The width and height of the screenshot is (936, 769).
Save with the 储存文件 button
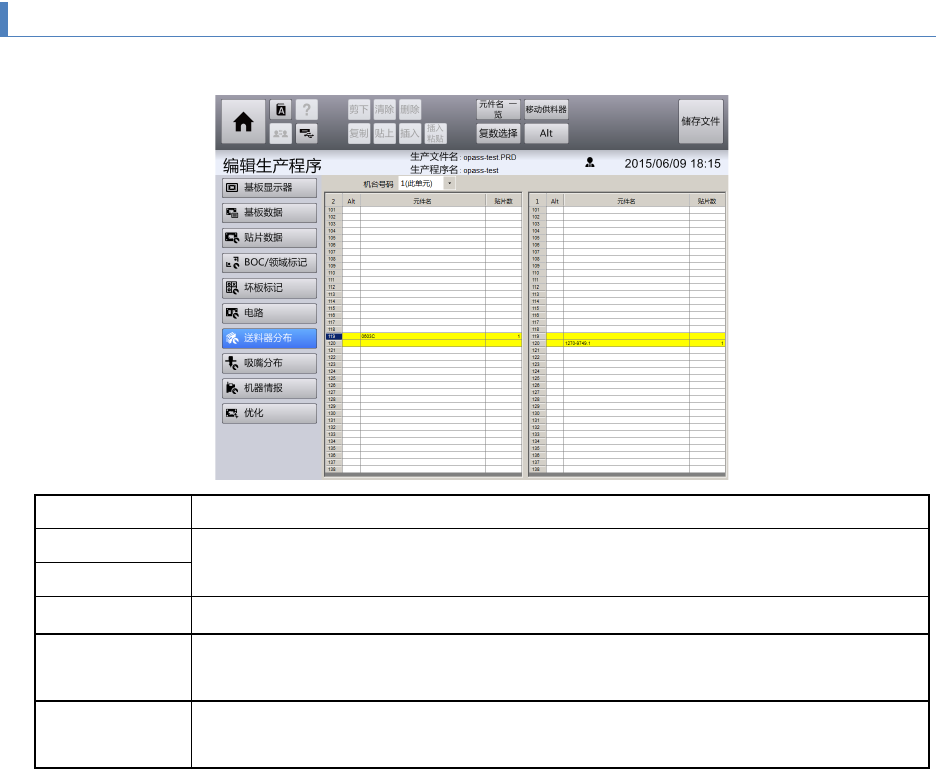point(701,122)
